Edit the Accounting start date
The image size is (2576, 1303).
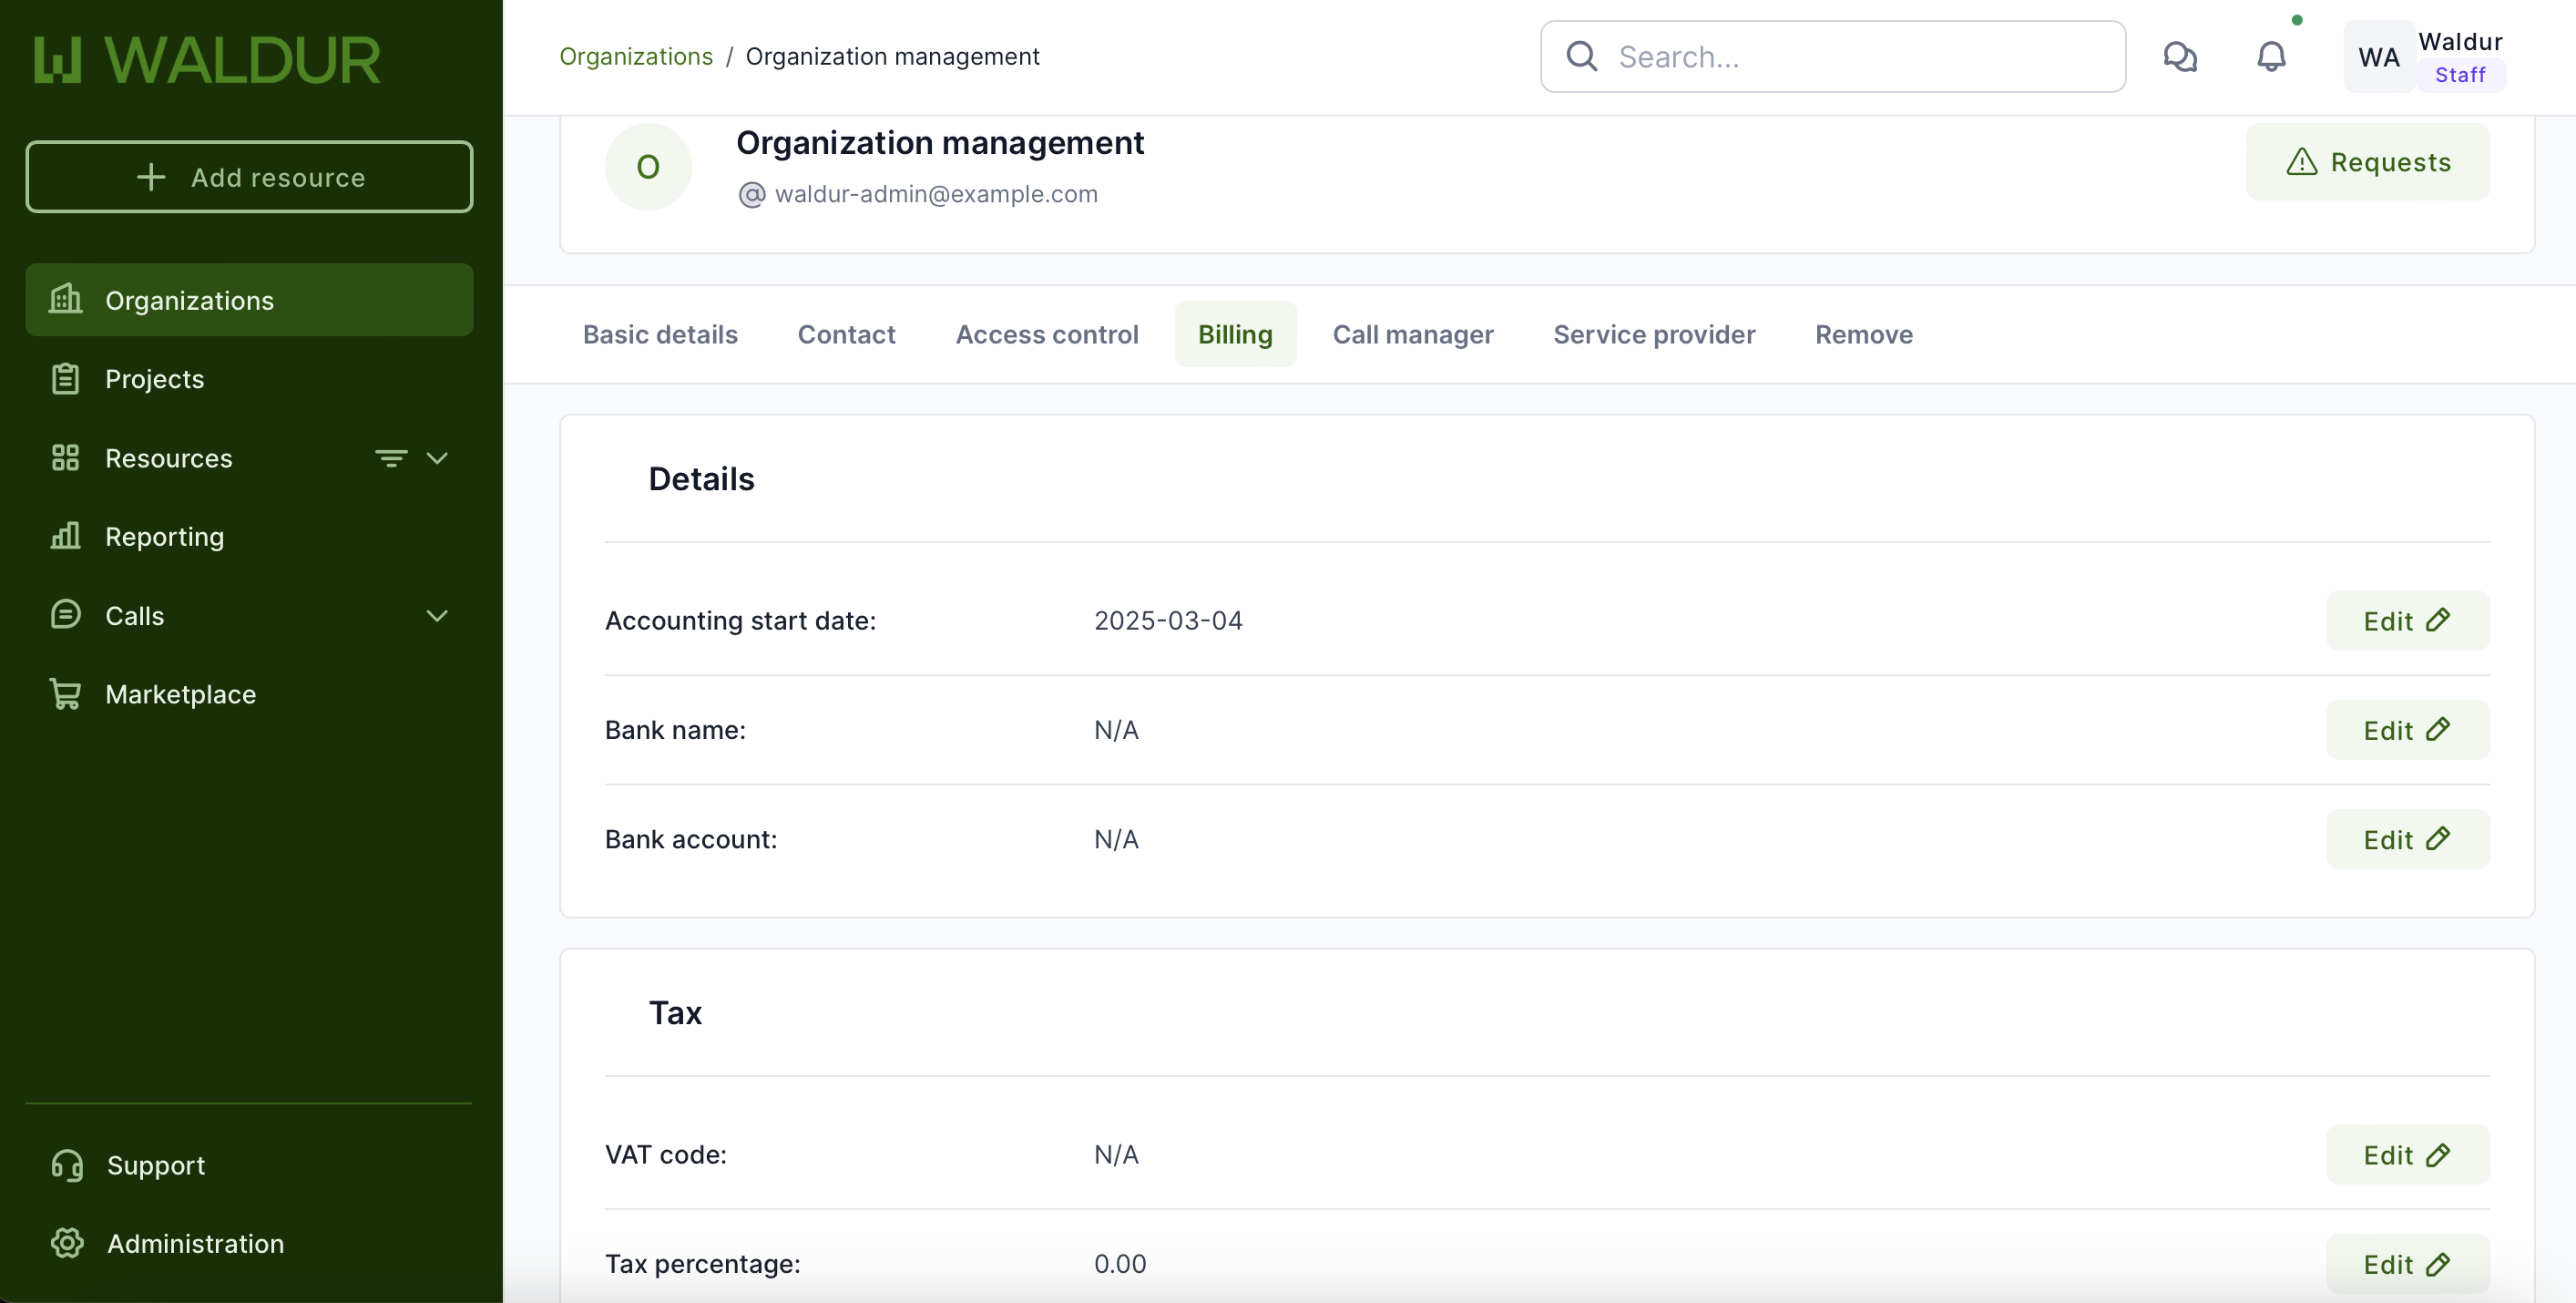click(x=2406, y=621)
